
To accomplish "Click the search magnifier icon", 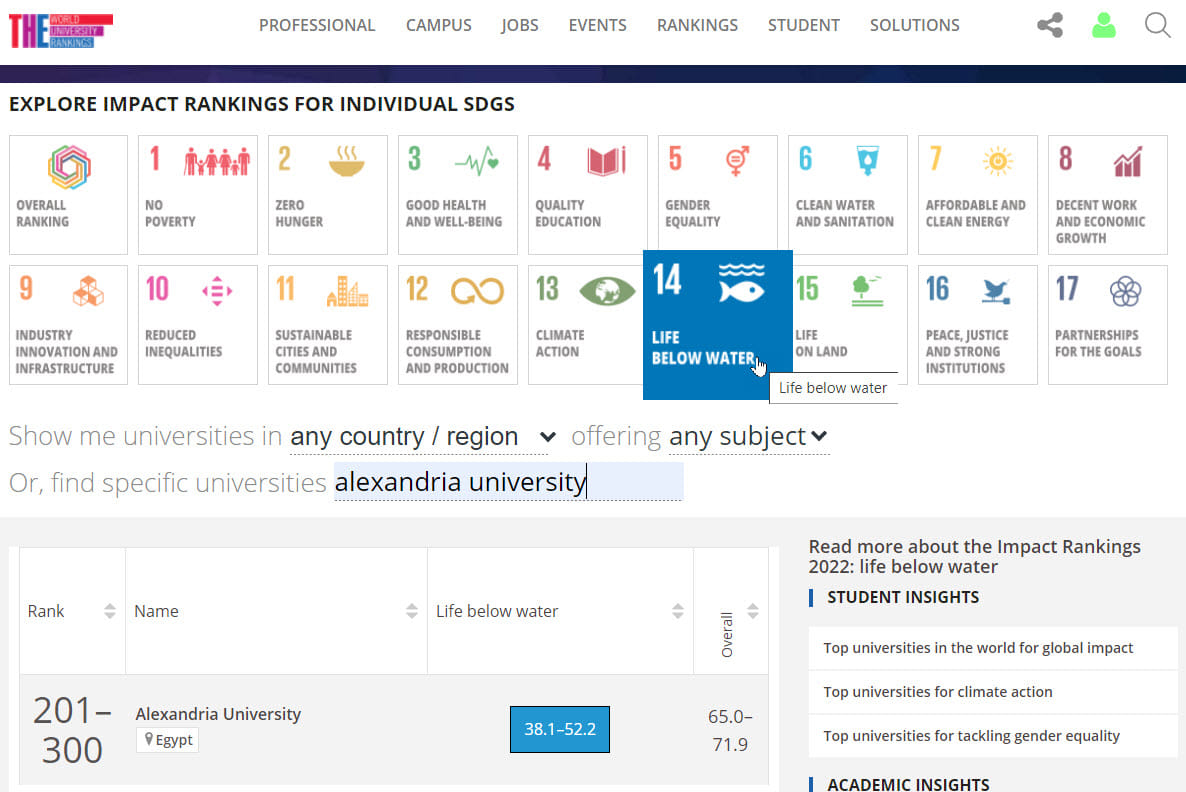I will 1157,25.
